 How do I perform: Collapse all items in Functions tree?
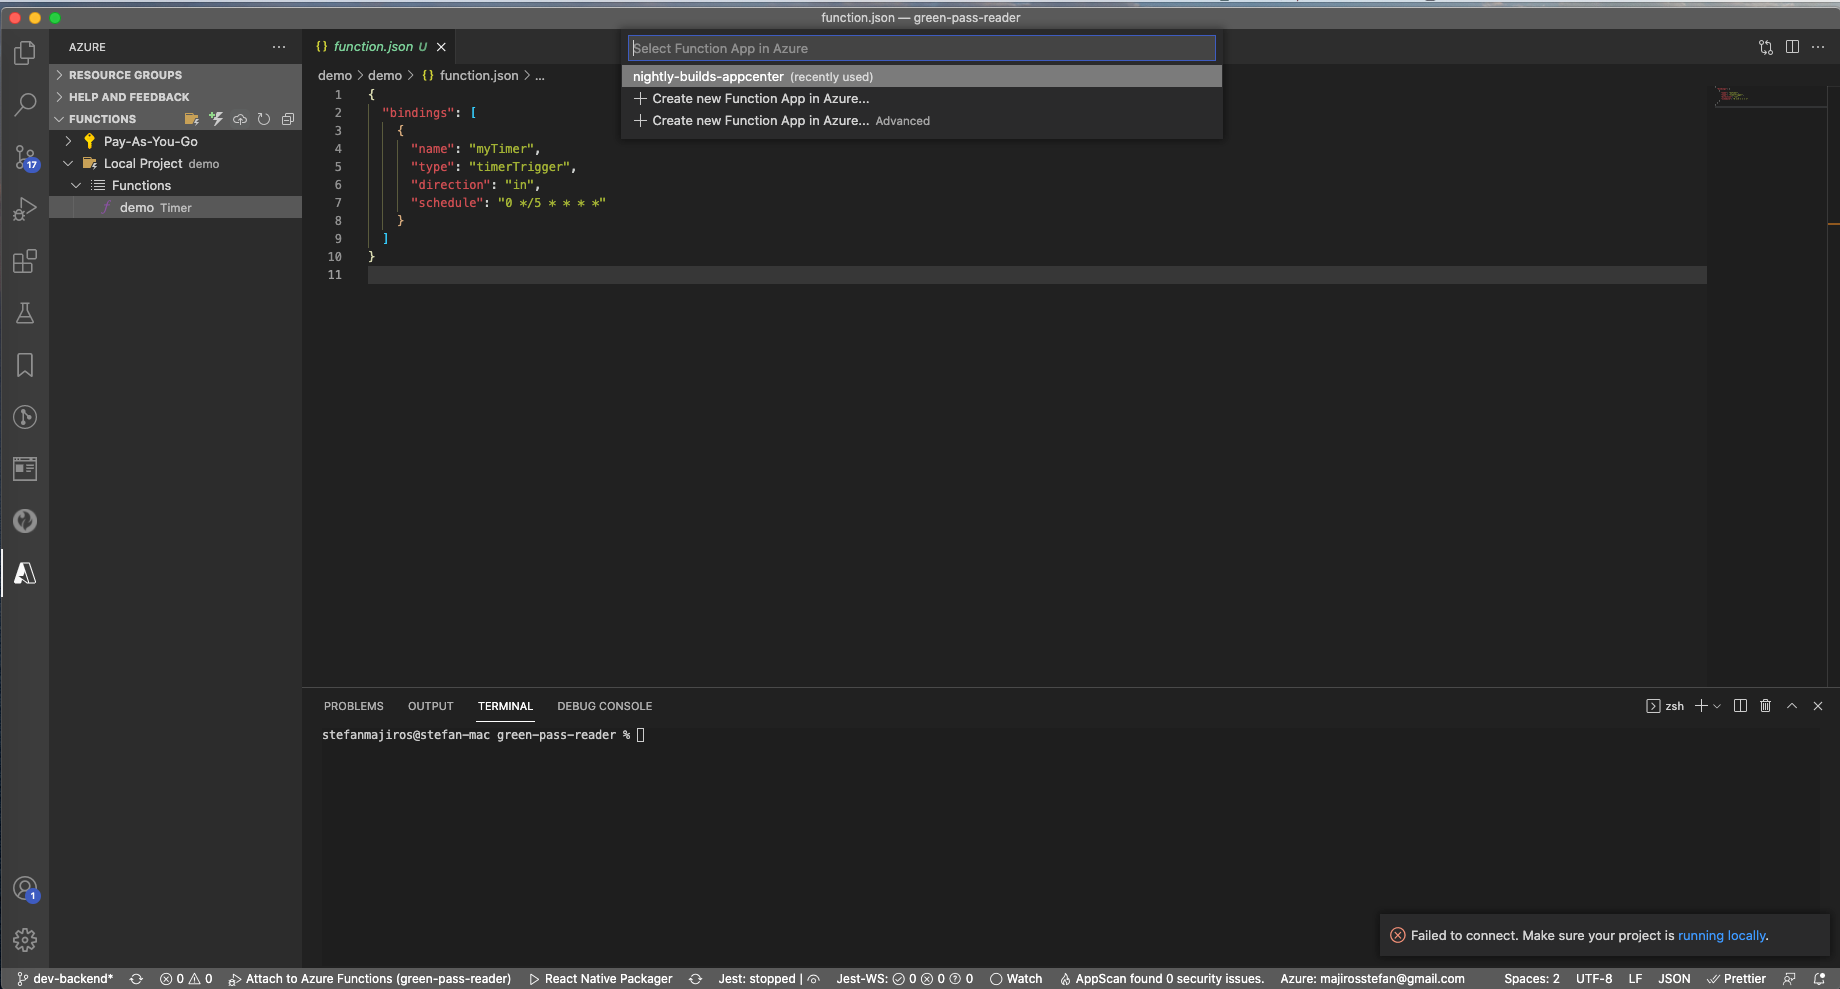288,119
